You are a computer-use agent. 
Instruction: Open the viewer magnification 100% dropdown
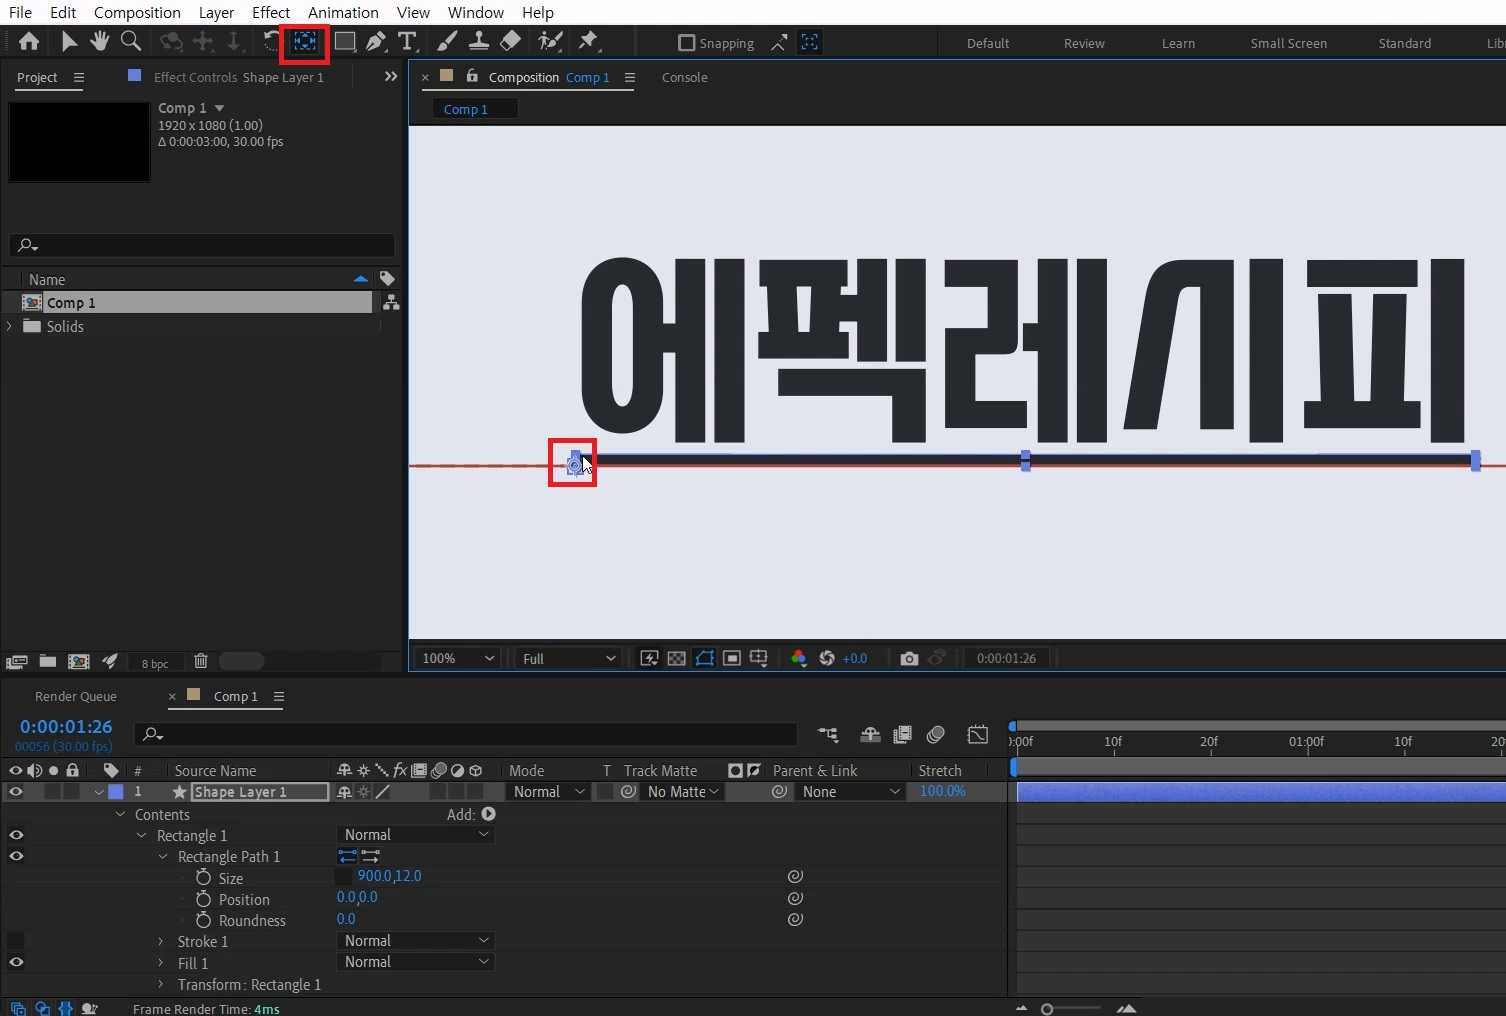point(458,658)
